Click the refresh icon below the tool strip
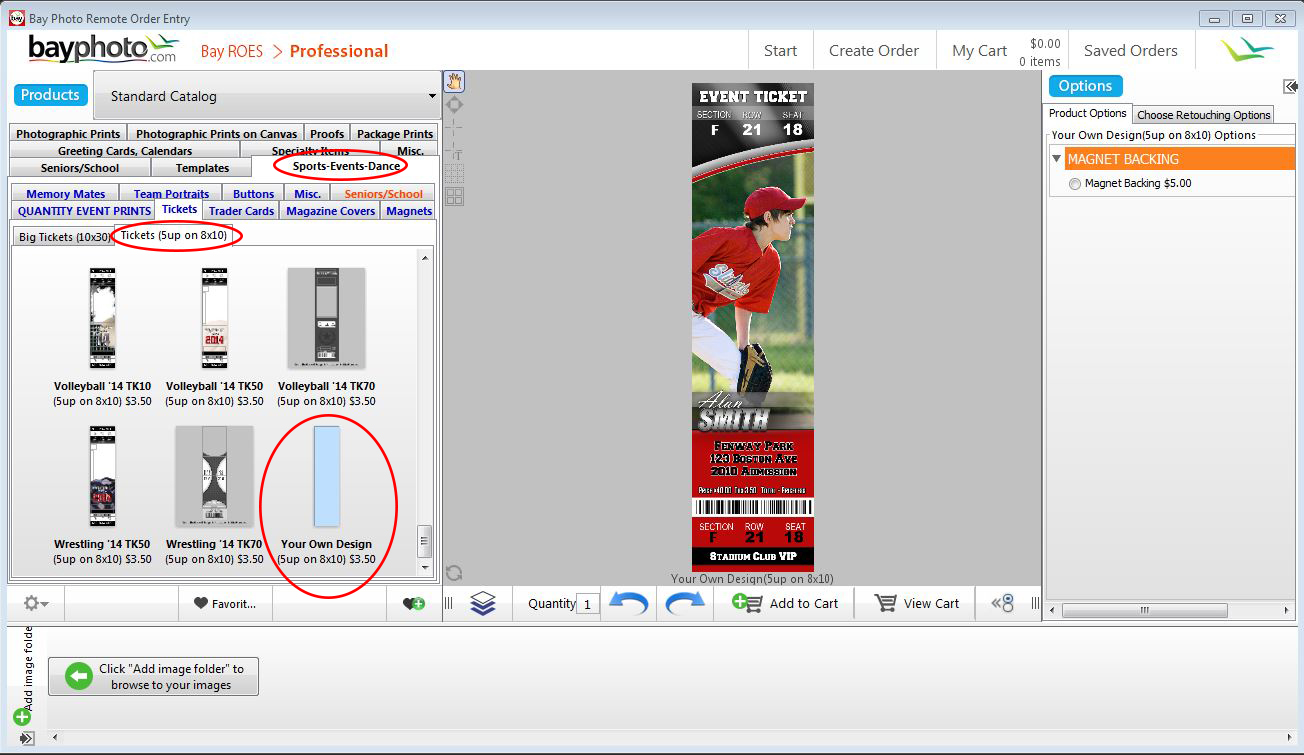 click(454, 573)
